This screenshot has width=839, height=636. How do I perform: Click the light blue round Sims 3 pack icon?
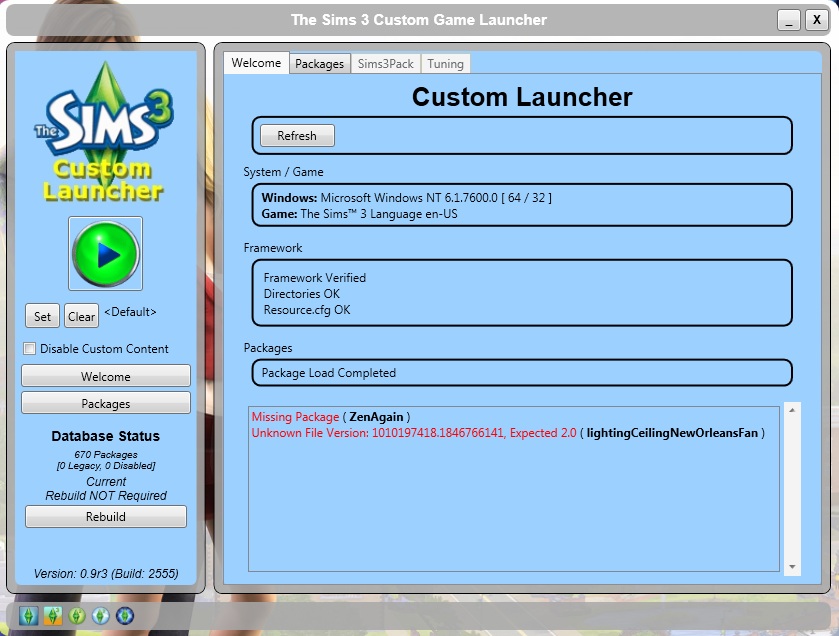(x=101, y=616)
